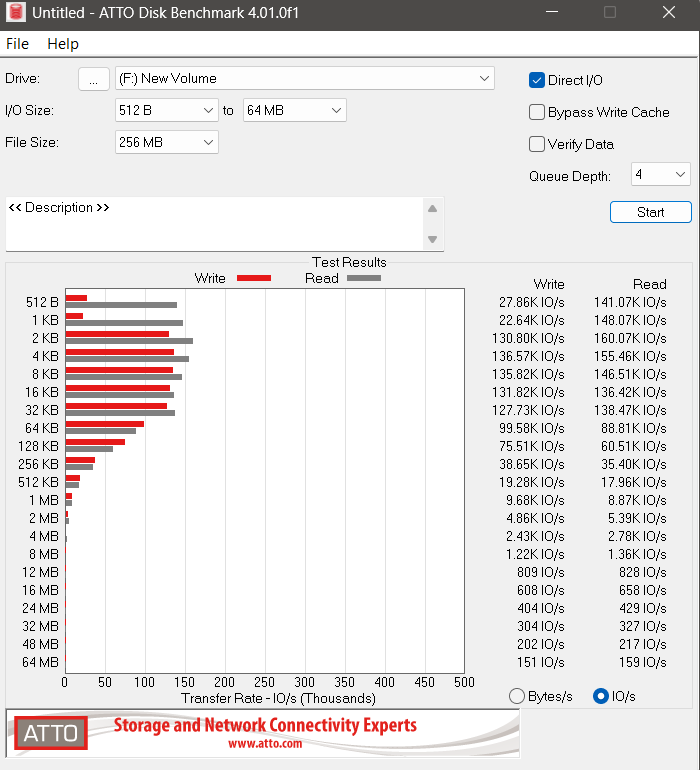The height and width of the screenshot is (770, 700).
Task: Click the 658 IO/s read value
Action: tap(643, 590)
